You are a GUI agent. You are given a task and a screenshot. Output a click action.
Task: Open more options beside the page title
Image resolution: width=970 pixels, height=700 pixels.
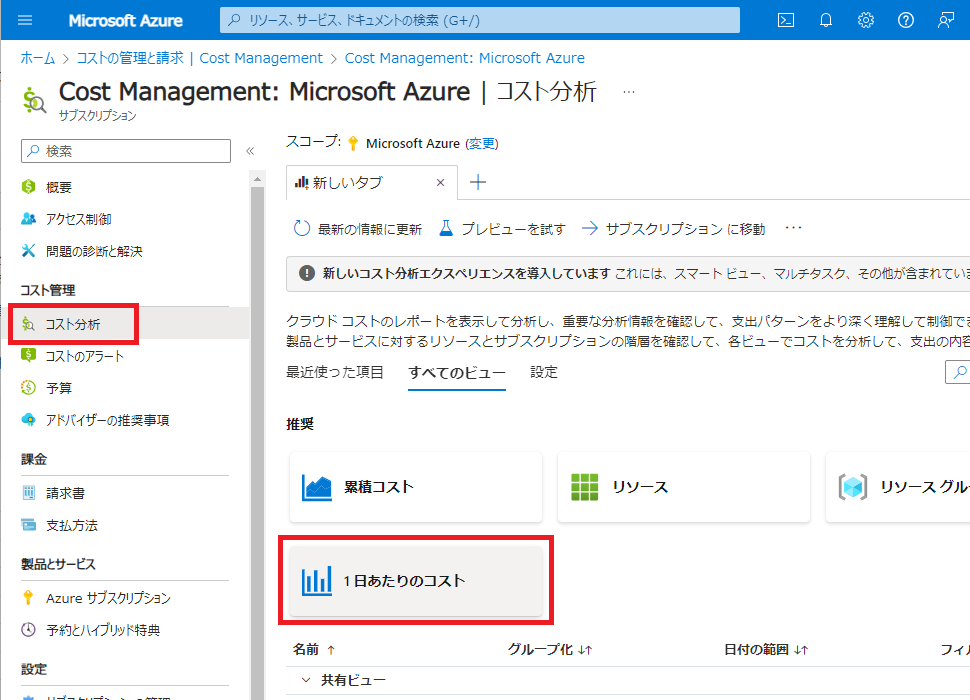[629, 92]
